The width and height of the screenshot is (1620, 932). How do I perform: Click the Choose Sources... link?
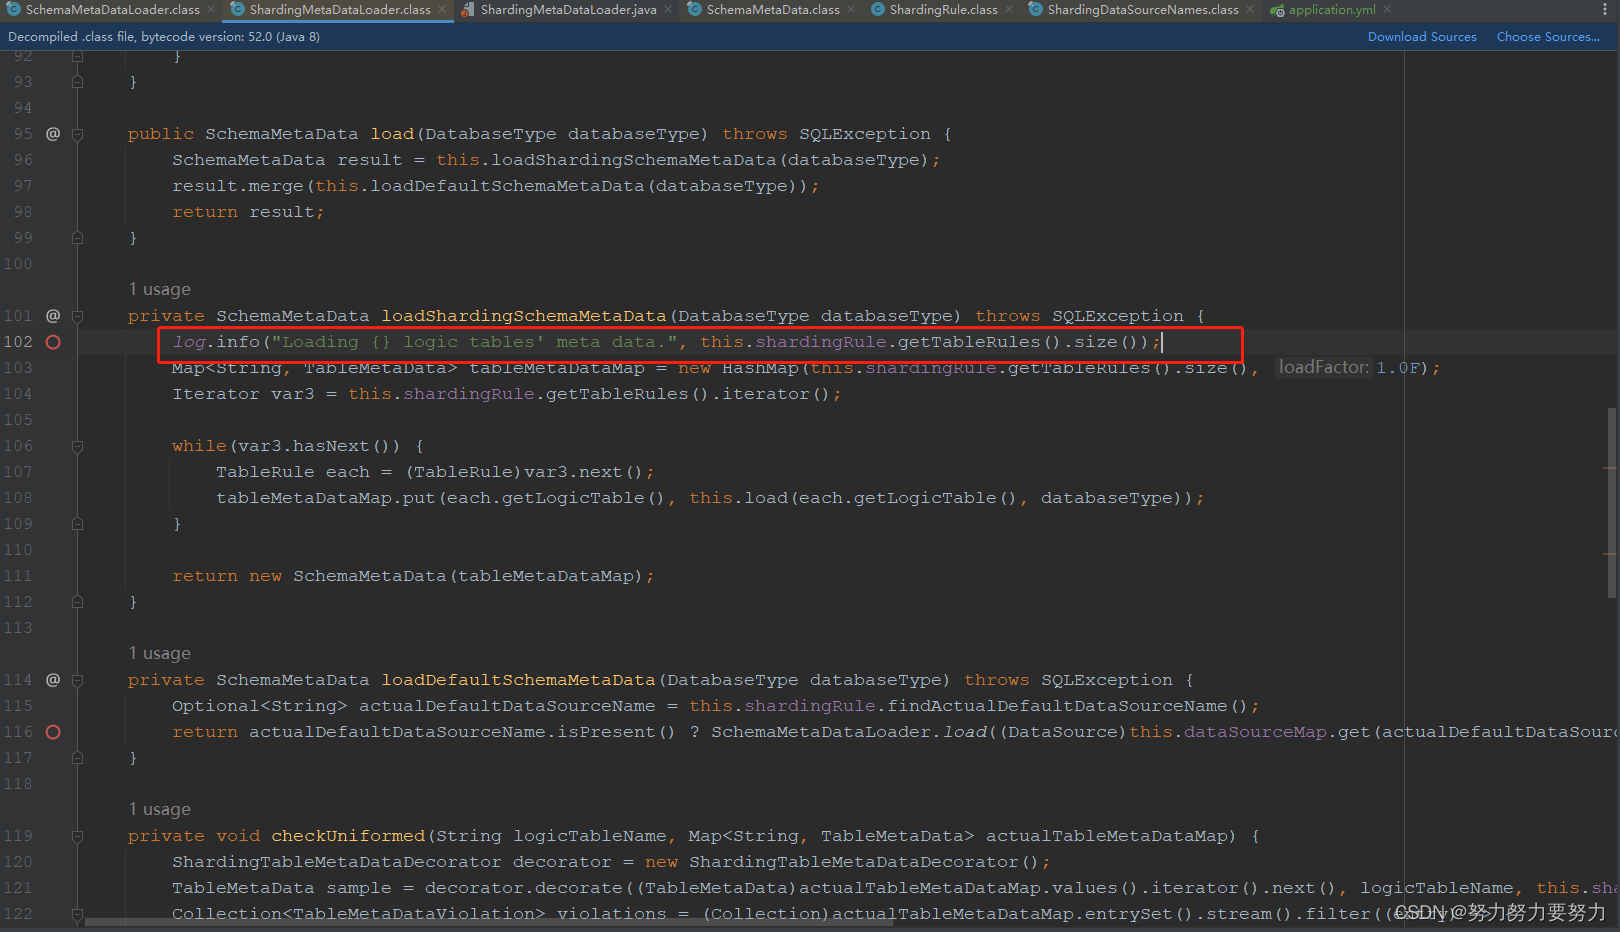1548,37
